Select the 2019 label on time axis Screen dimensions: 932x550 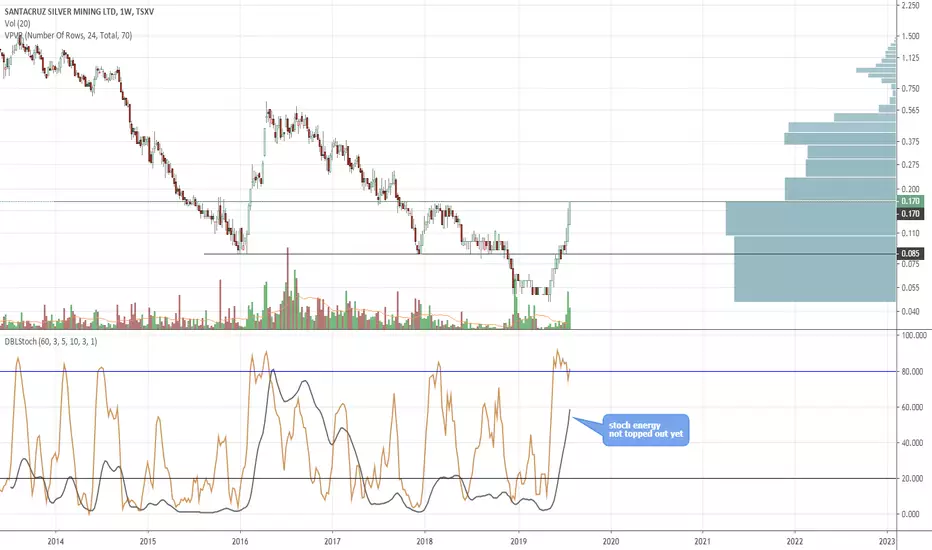(x=518, y=541)
